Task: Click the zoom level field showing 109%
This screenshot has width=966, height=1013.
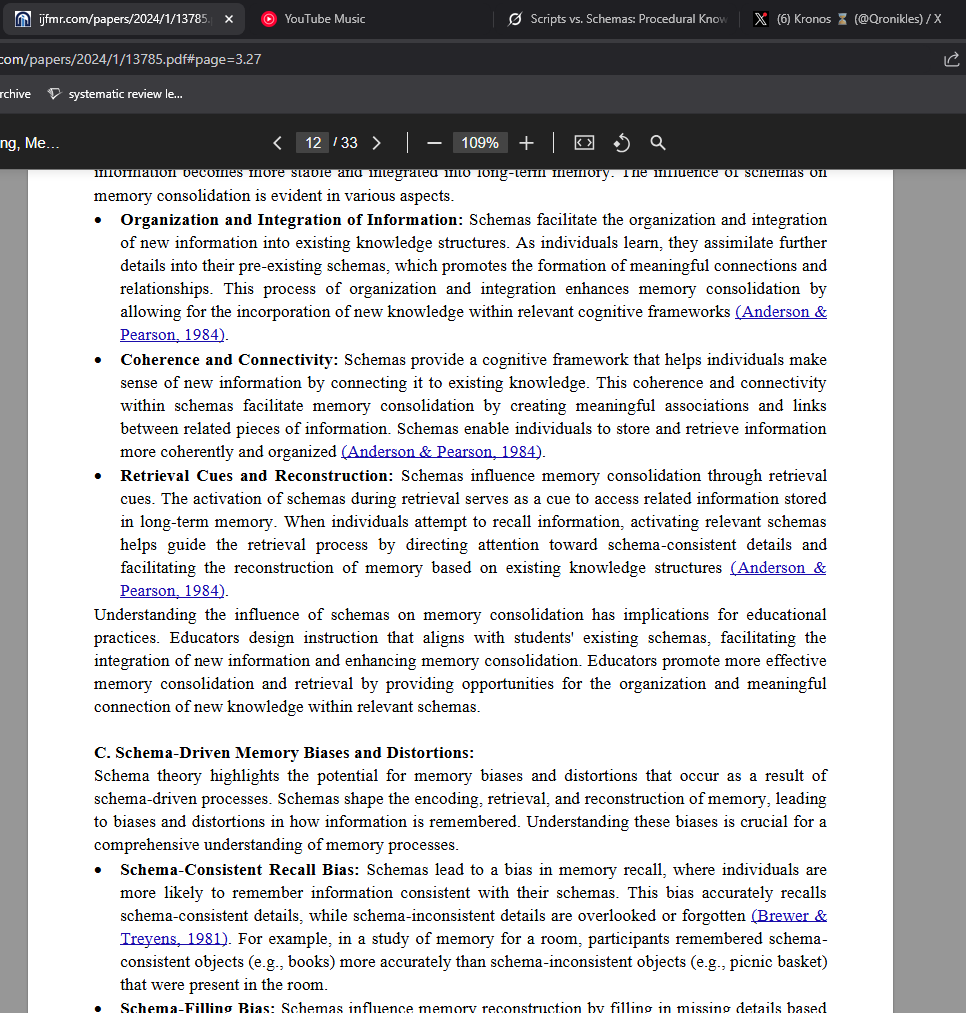Action: tap(480, 143)
